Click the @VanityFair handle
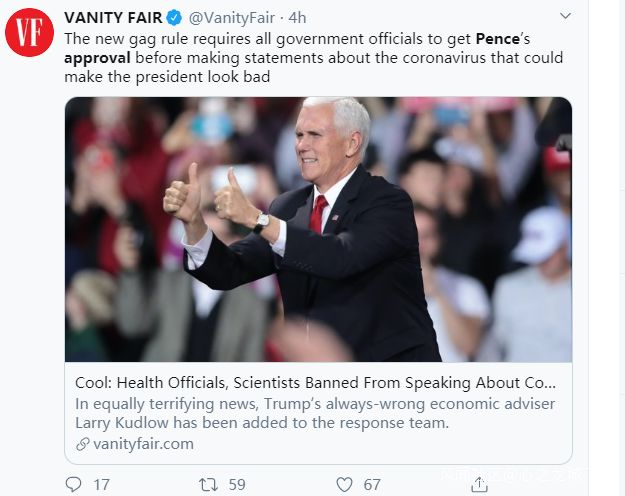Viewport: 625px width, 496px height. coord(231,17)
